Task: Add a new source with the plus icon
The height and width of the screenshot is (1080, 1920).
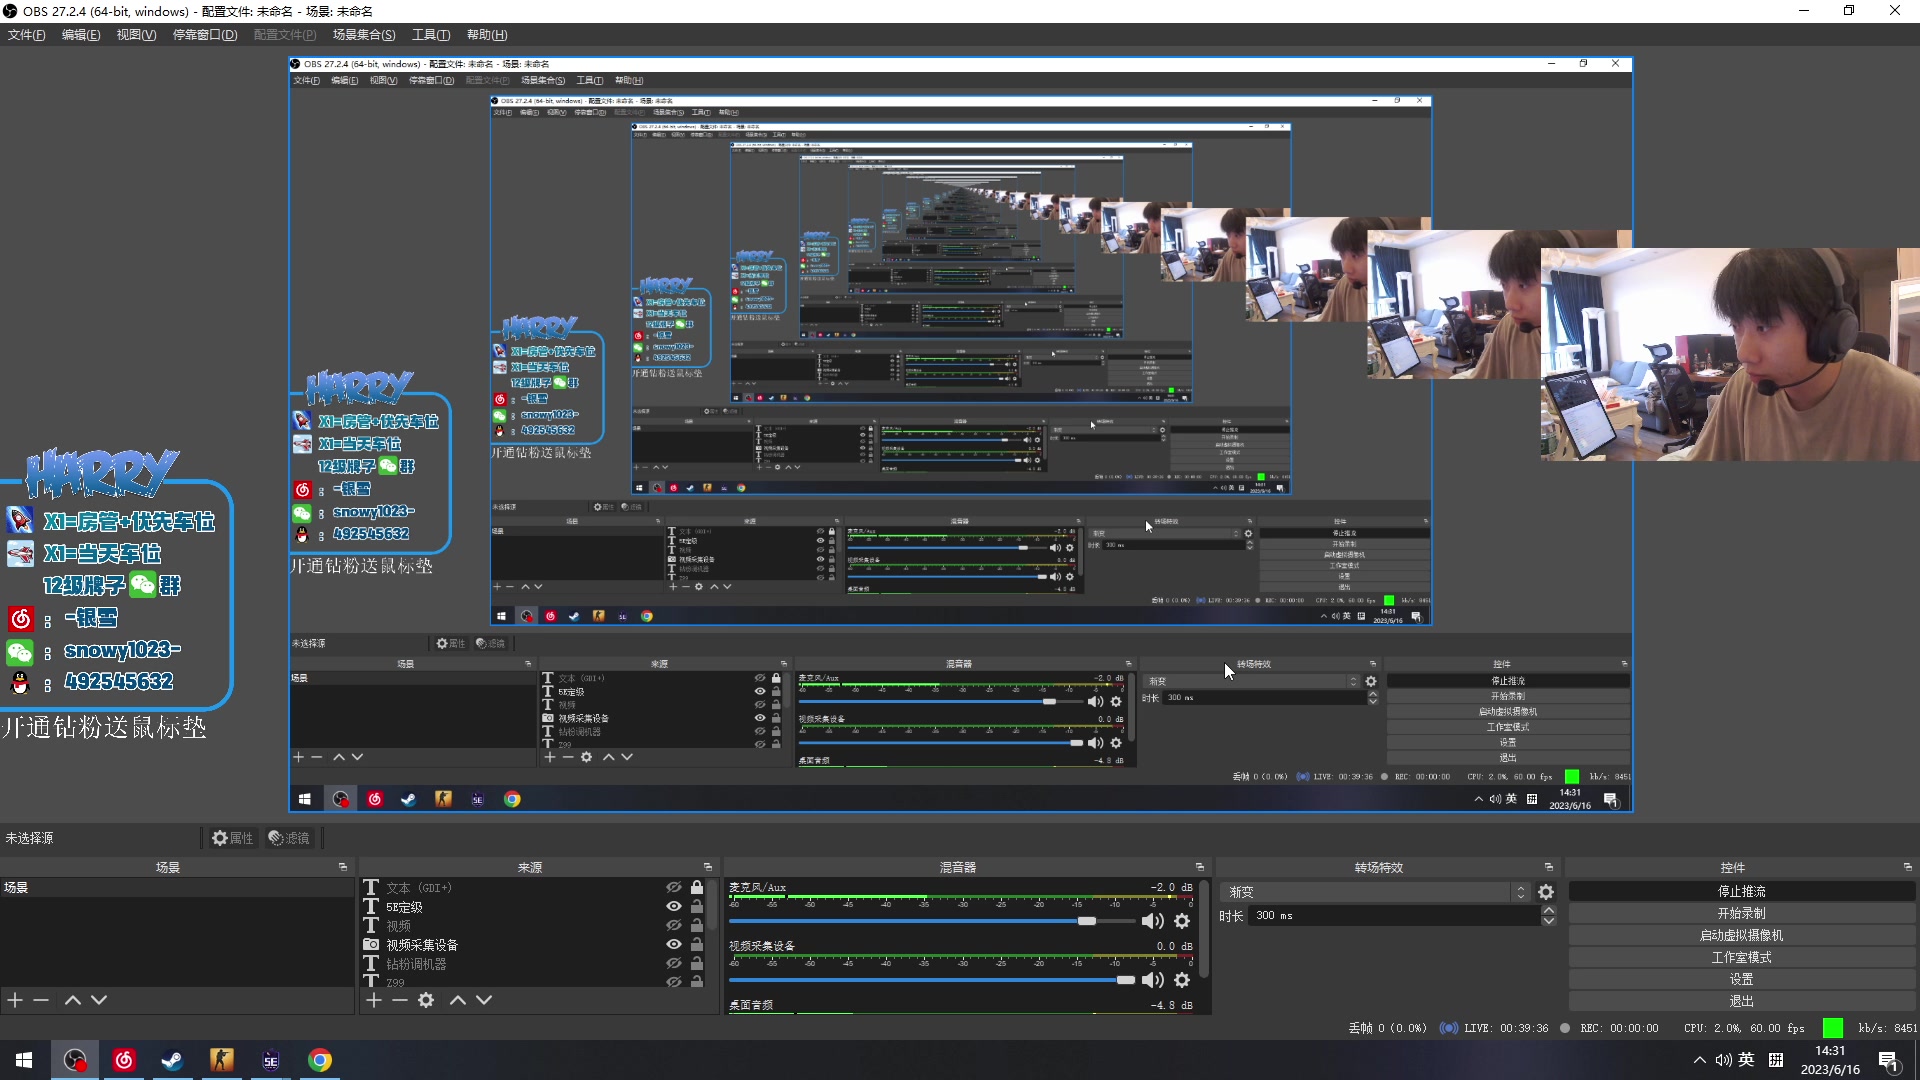Action: (x=374, y=1000)
